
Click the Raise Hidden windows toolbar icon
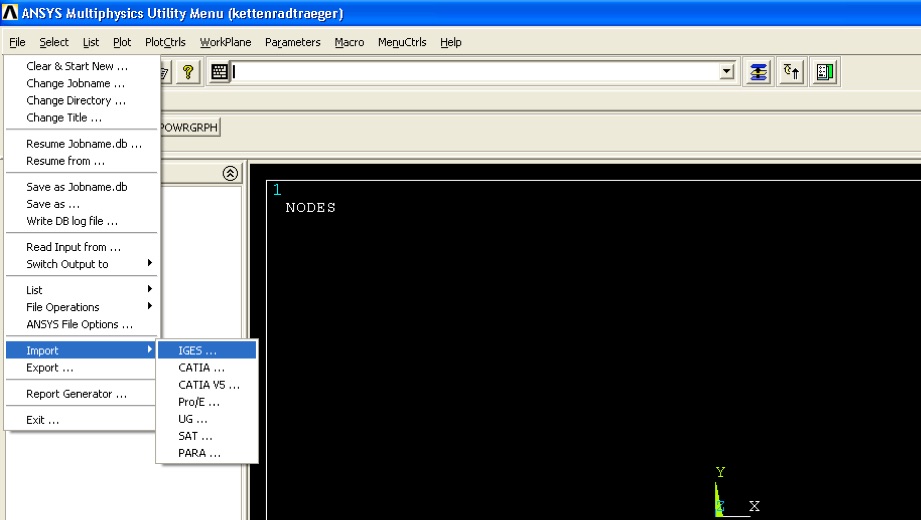click(758, 72)
